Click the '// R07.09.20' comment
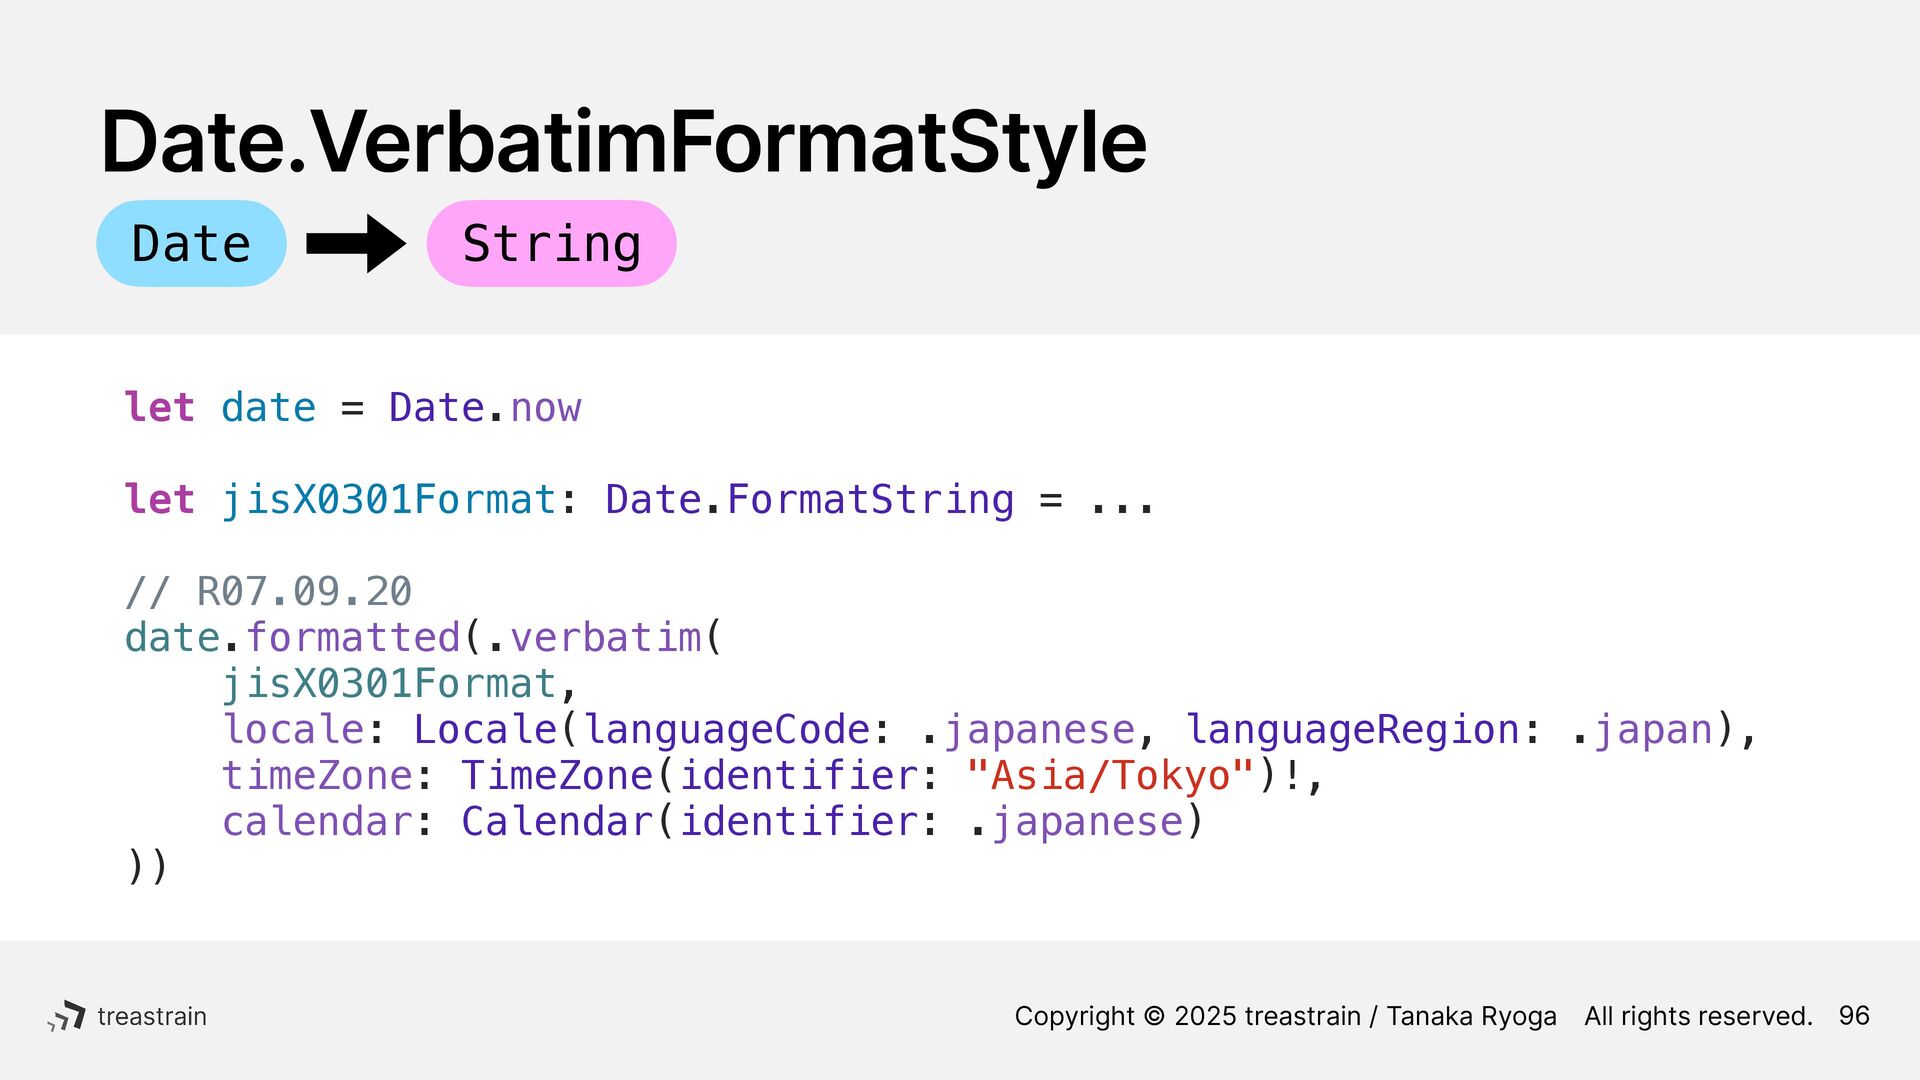This screenshot has height=1080, width=1920. click(268, 592)
